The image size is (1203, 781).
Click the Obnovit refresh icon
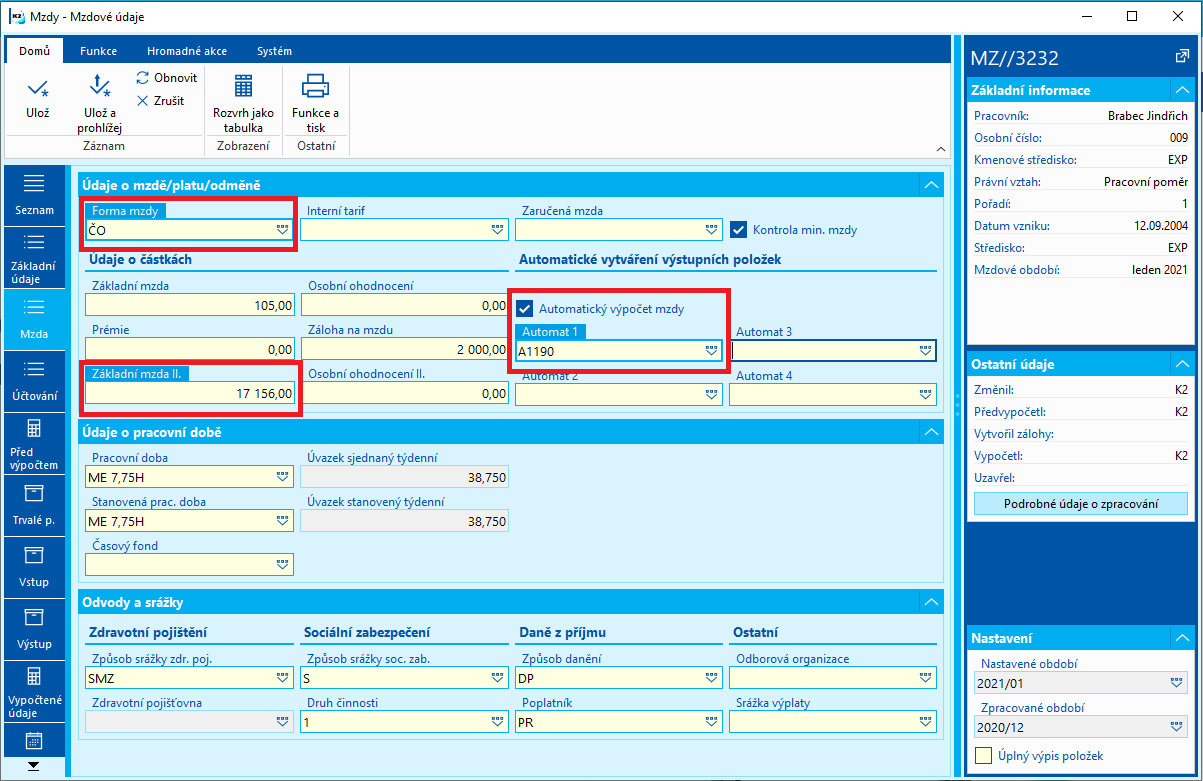pyautogui.click(x=143, y=78)
